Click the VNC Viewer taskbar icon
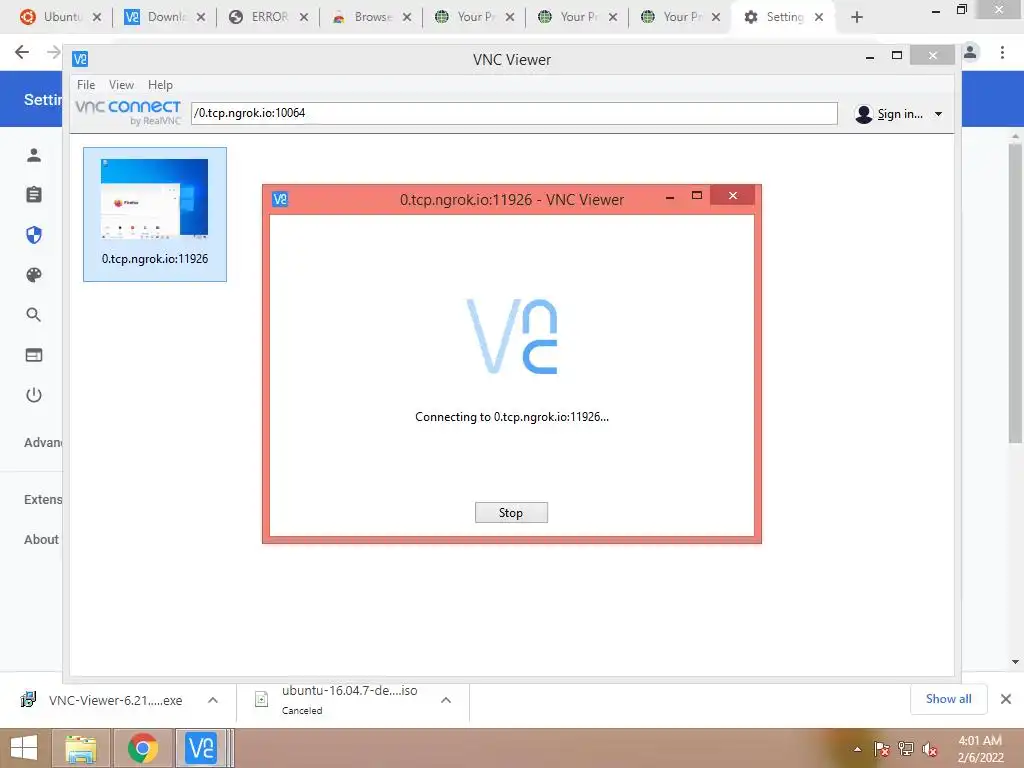The image size is (1024, 768). [201, 748]
